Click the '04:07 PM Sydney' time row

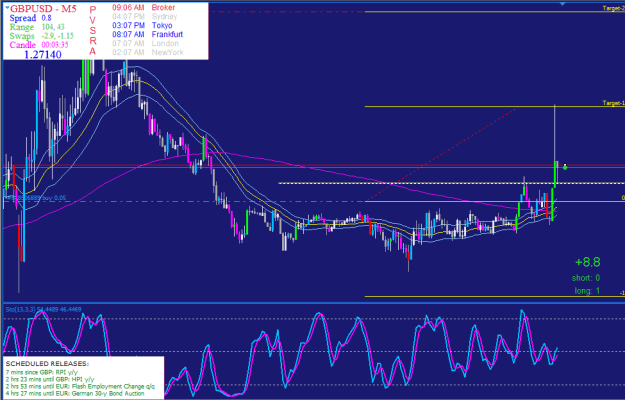(145, 17)
